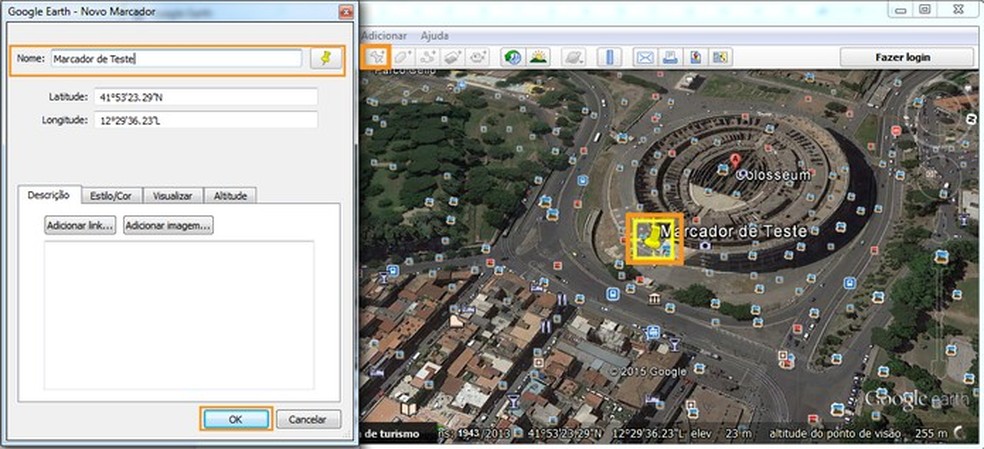Click inside the description text area
The image size is (984, 449).
click(179, 315)
